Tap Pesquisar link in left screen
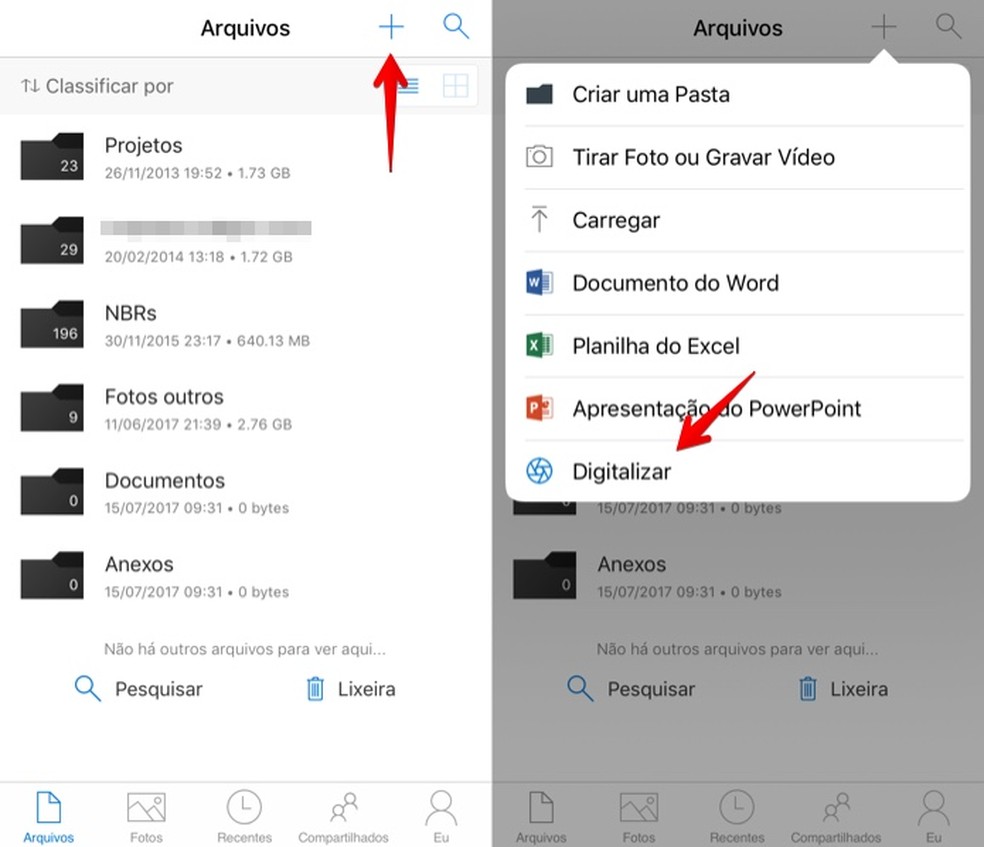The height and width of the screenshot is (847, 984). click(139, 689)
